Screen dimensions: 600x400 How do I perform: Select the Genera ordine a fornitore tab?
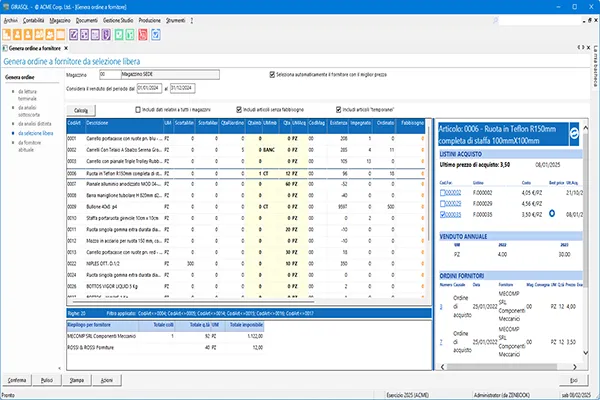point(34,48)
